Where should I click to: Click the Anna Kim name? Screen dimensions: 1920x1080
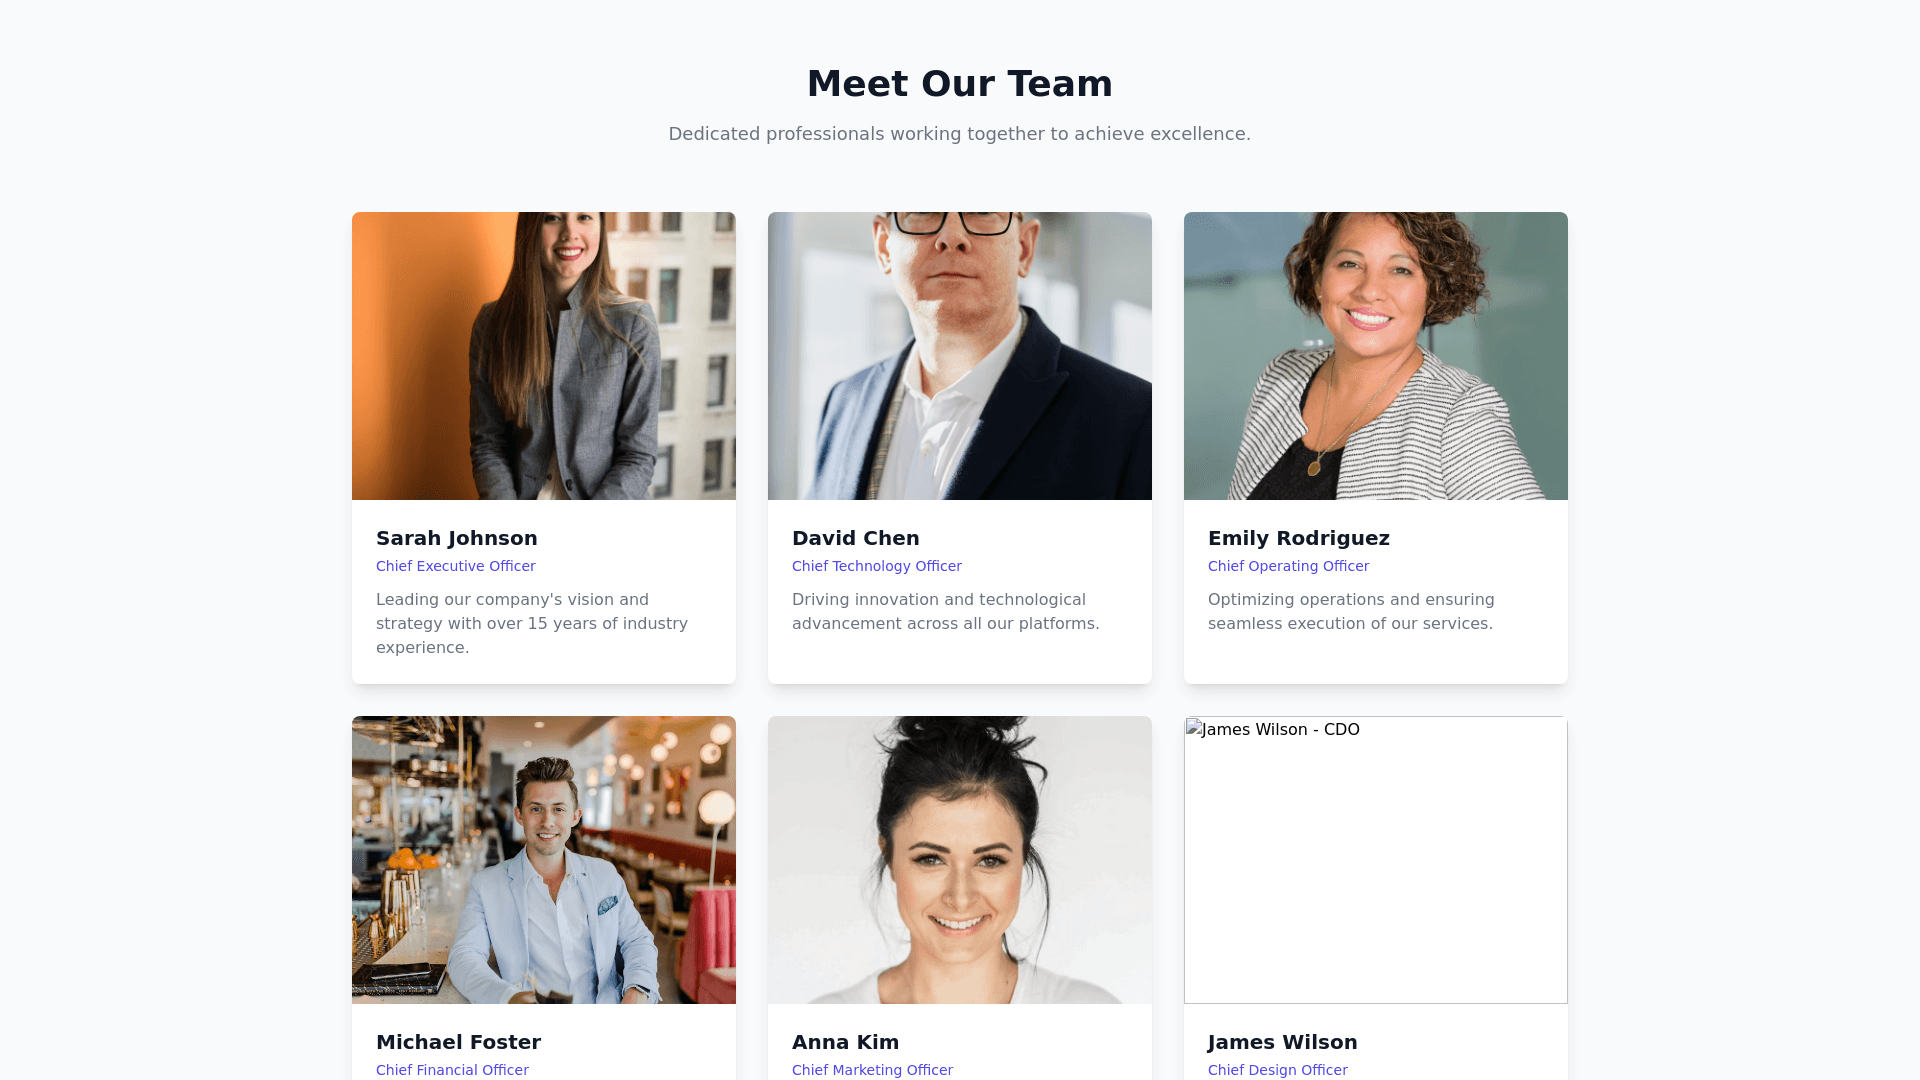[846, 1042]
